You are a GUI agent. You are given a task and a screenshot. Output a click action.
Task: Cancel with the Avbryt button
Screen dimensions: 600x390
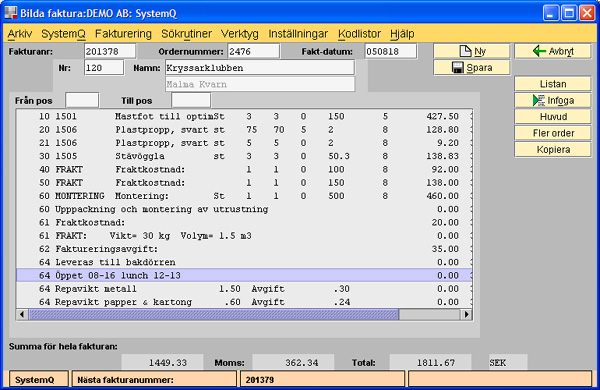(x=553, y=51)
